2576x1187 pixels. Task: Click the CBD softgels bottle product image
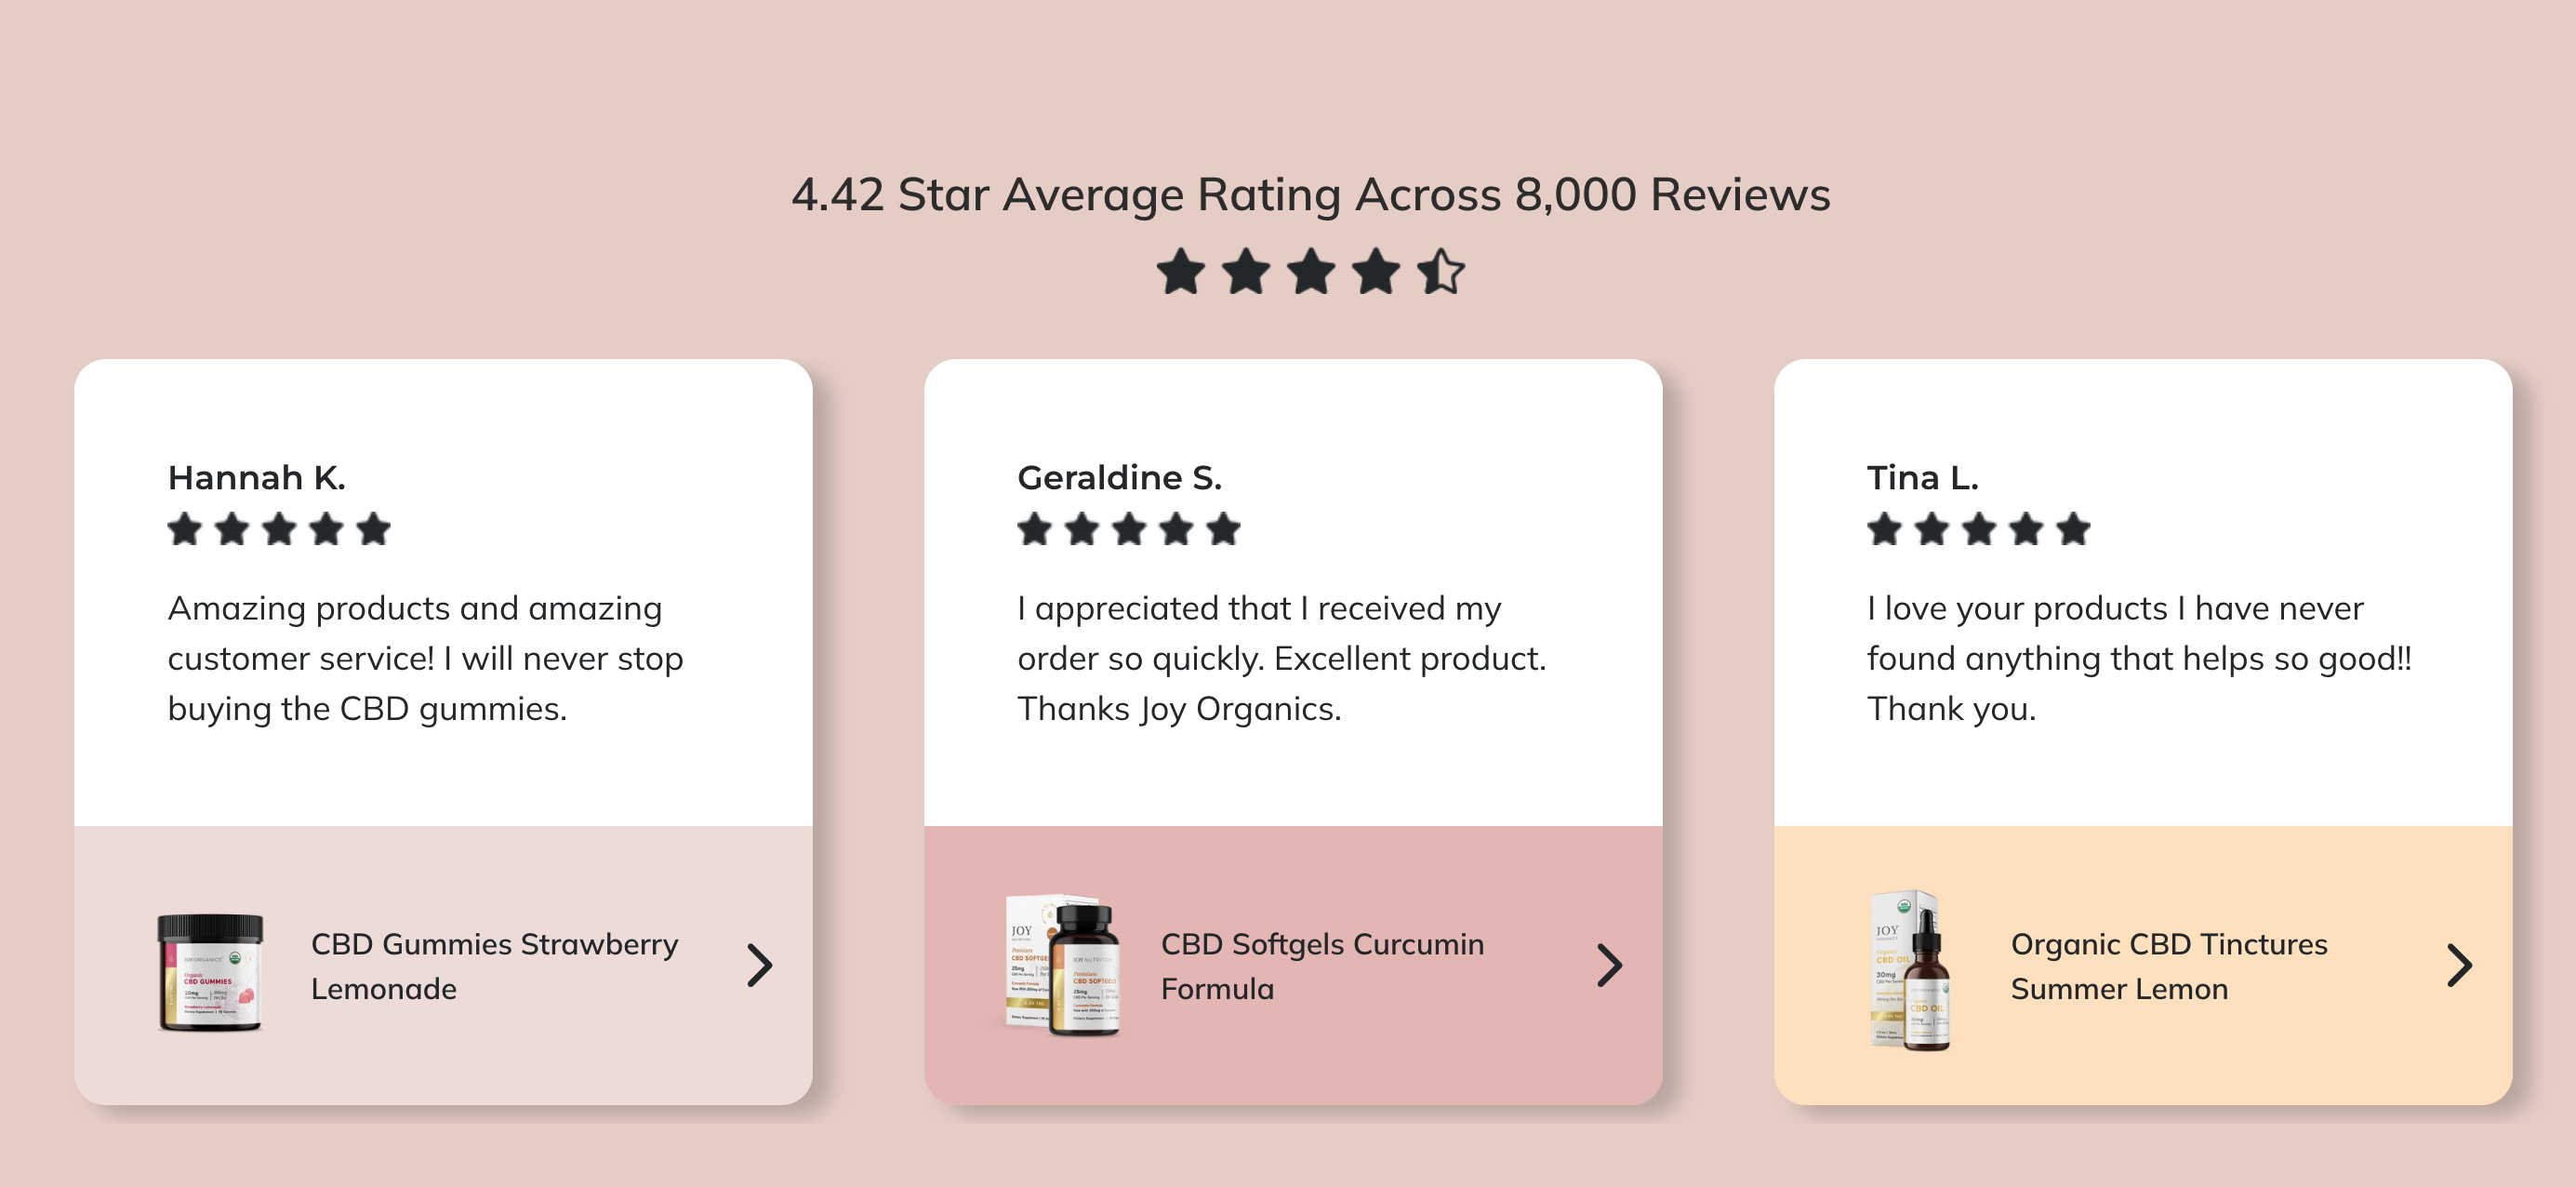(x=1064, y=966)
